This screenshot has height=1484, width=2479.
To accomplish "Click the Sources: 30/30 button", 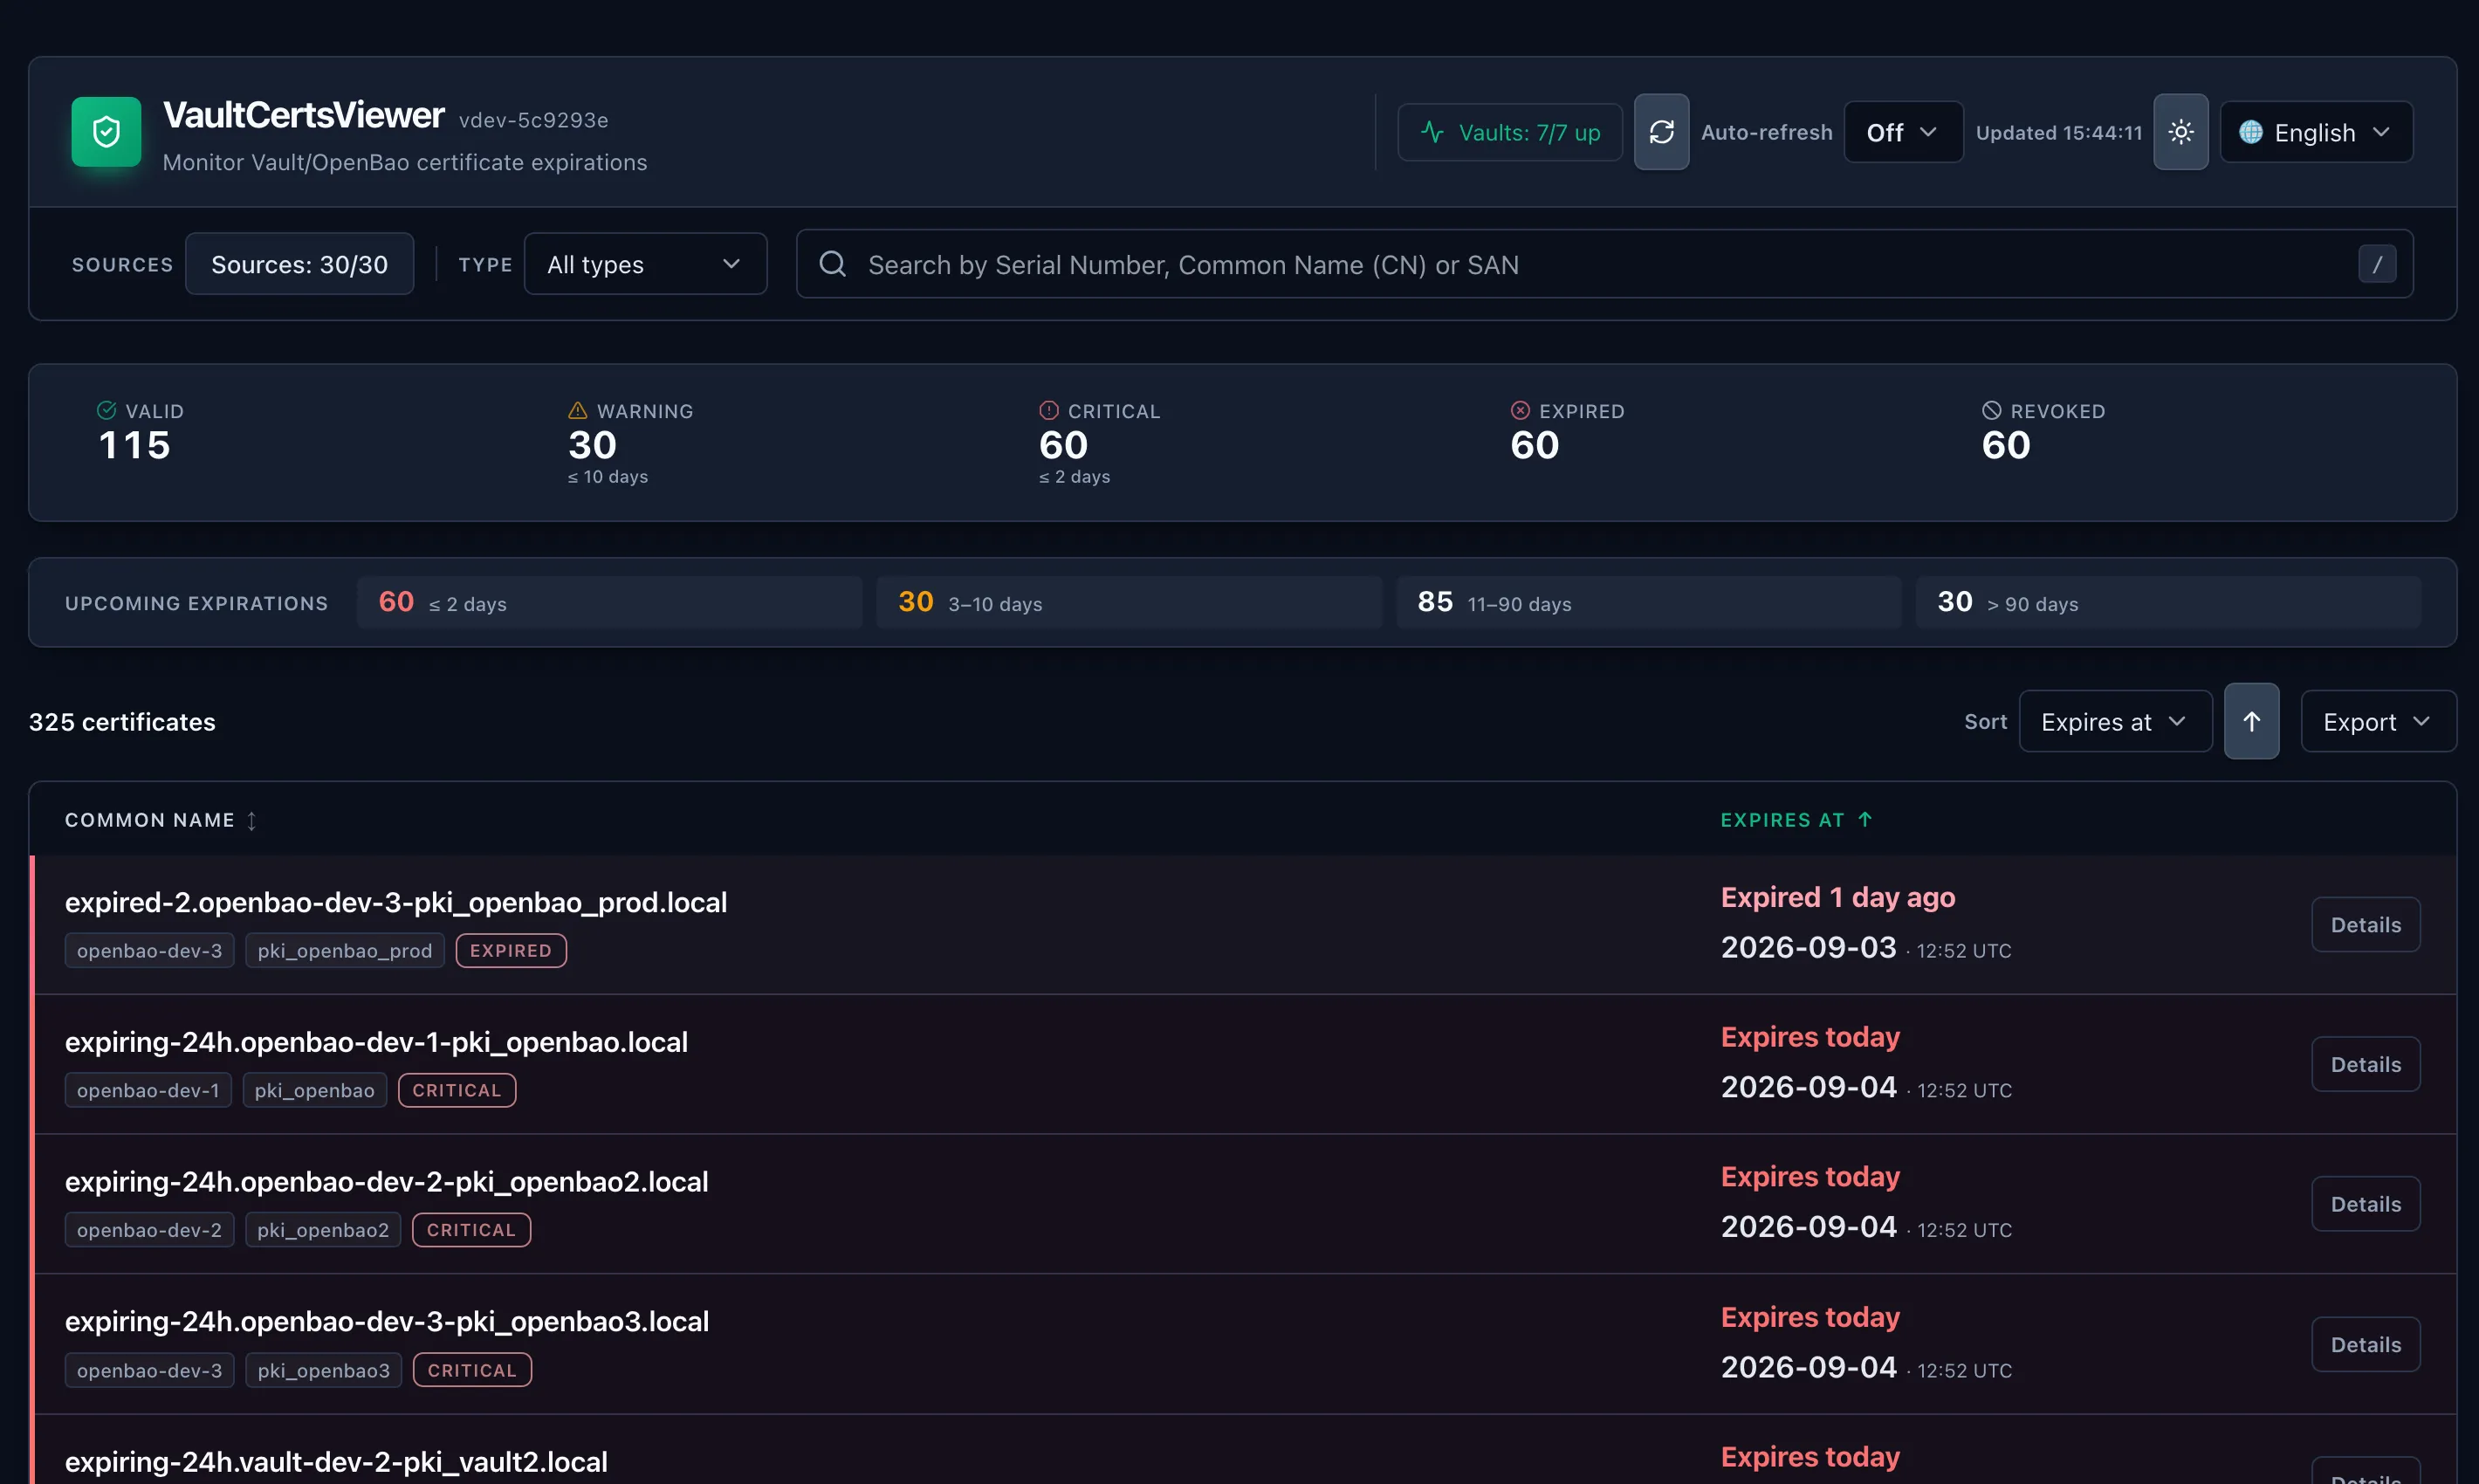I will click(299, 264).
